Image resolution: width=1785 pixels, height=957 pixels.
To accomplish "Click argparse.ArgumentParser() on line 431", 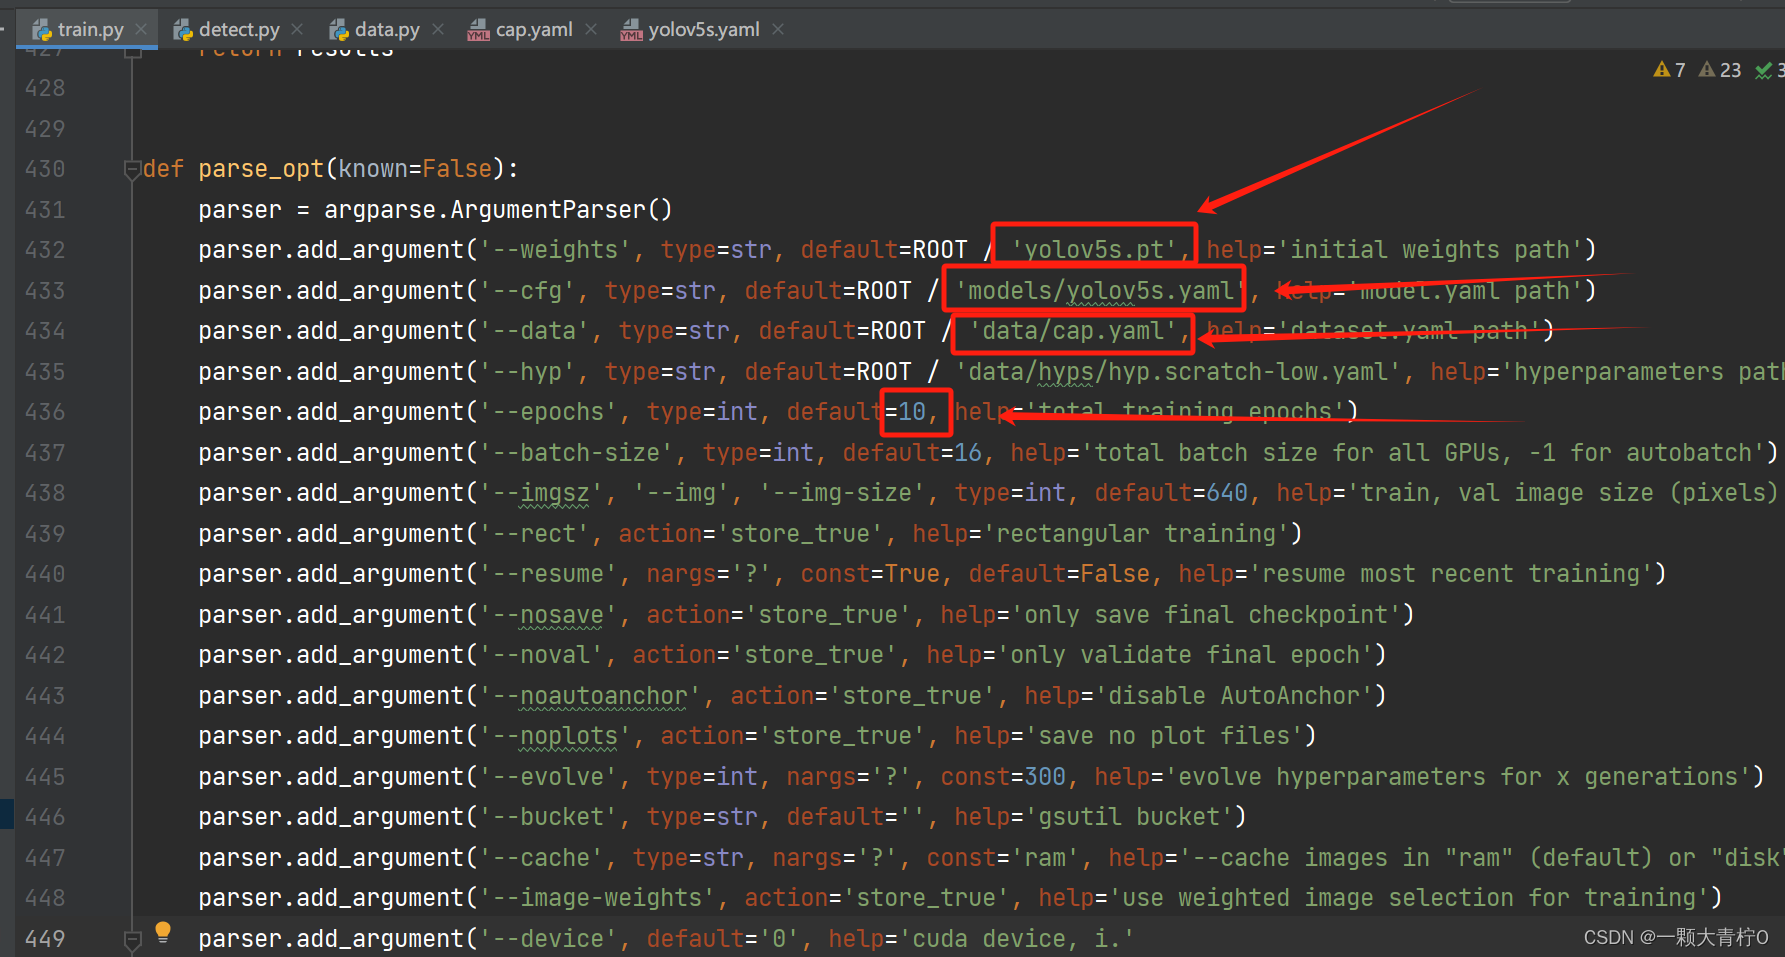I will [498, 210].
